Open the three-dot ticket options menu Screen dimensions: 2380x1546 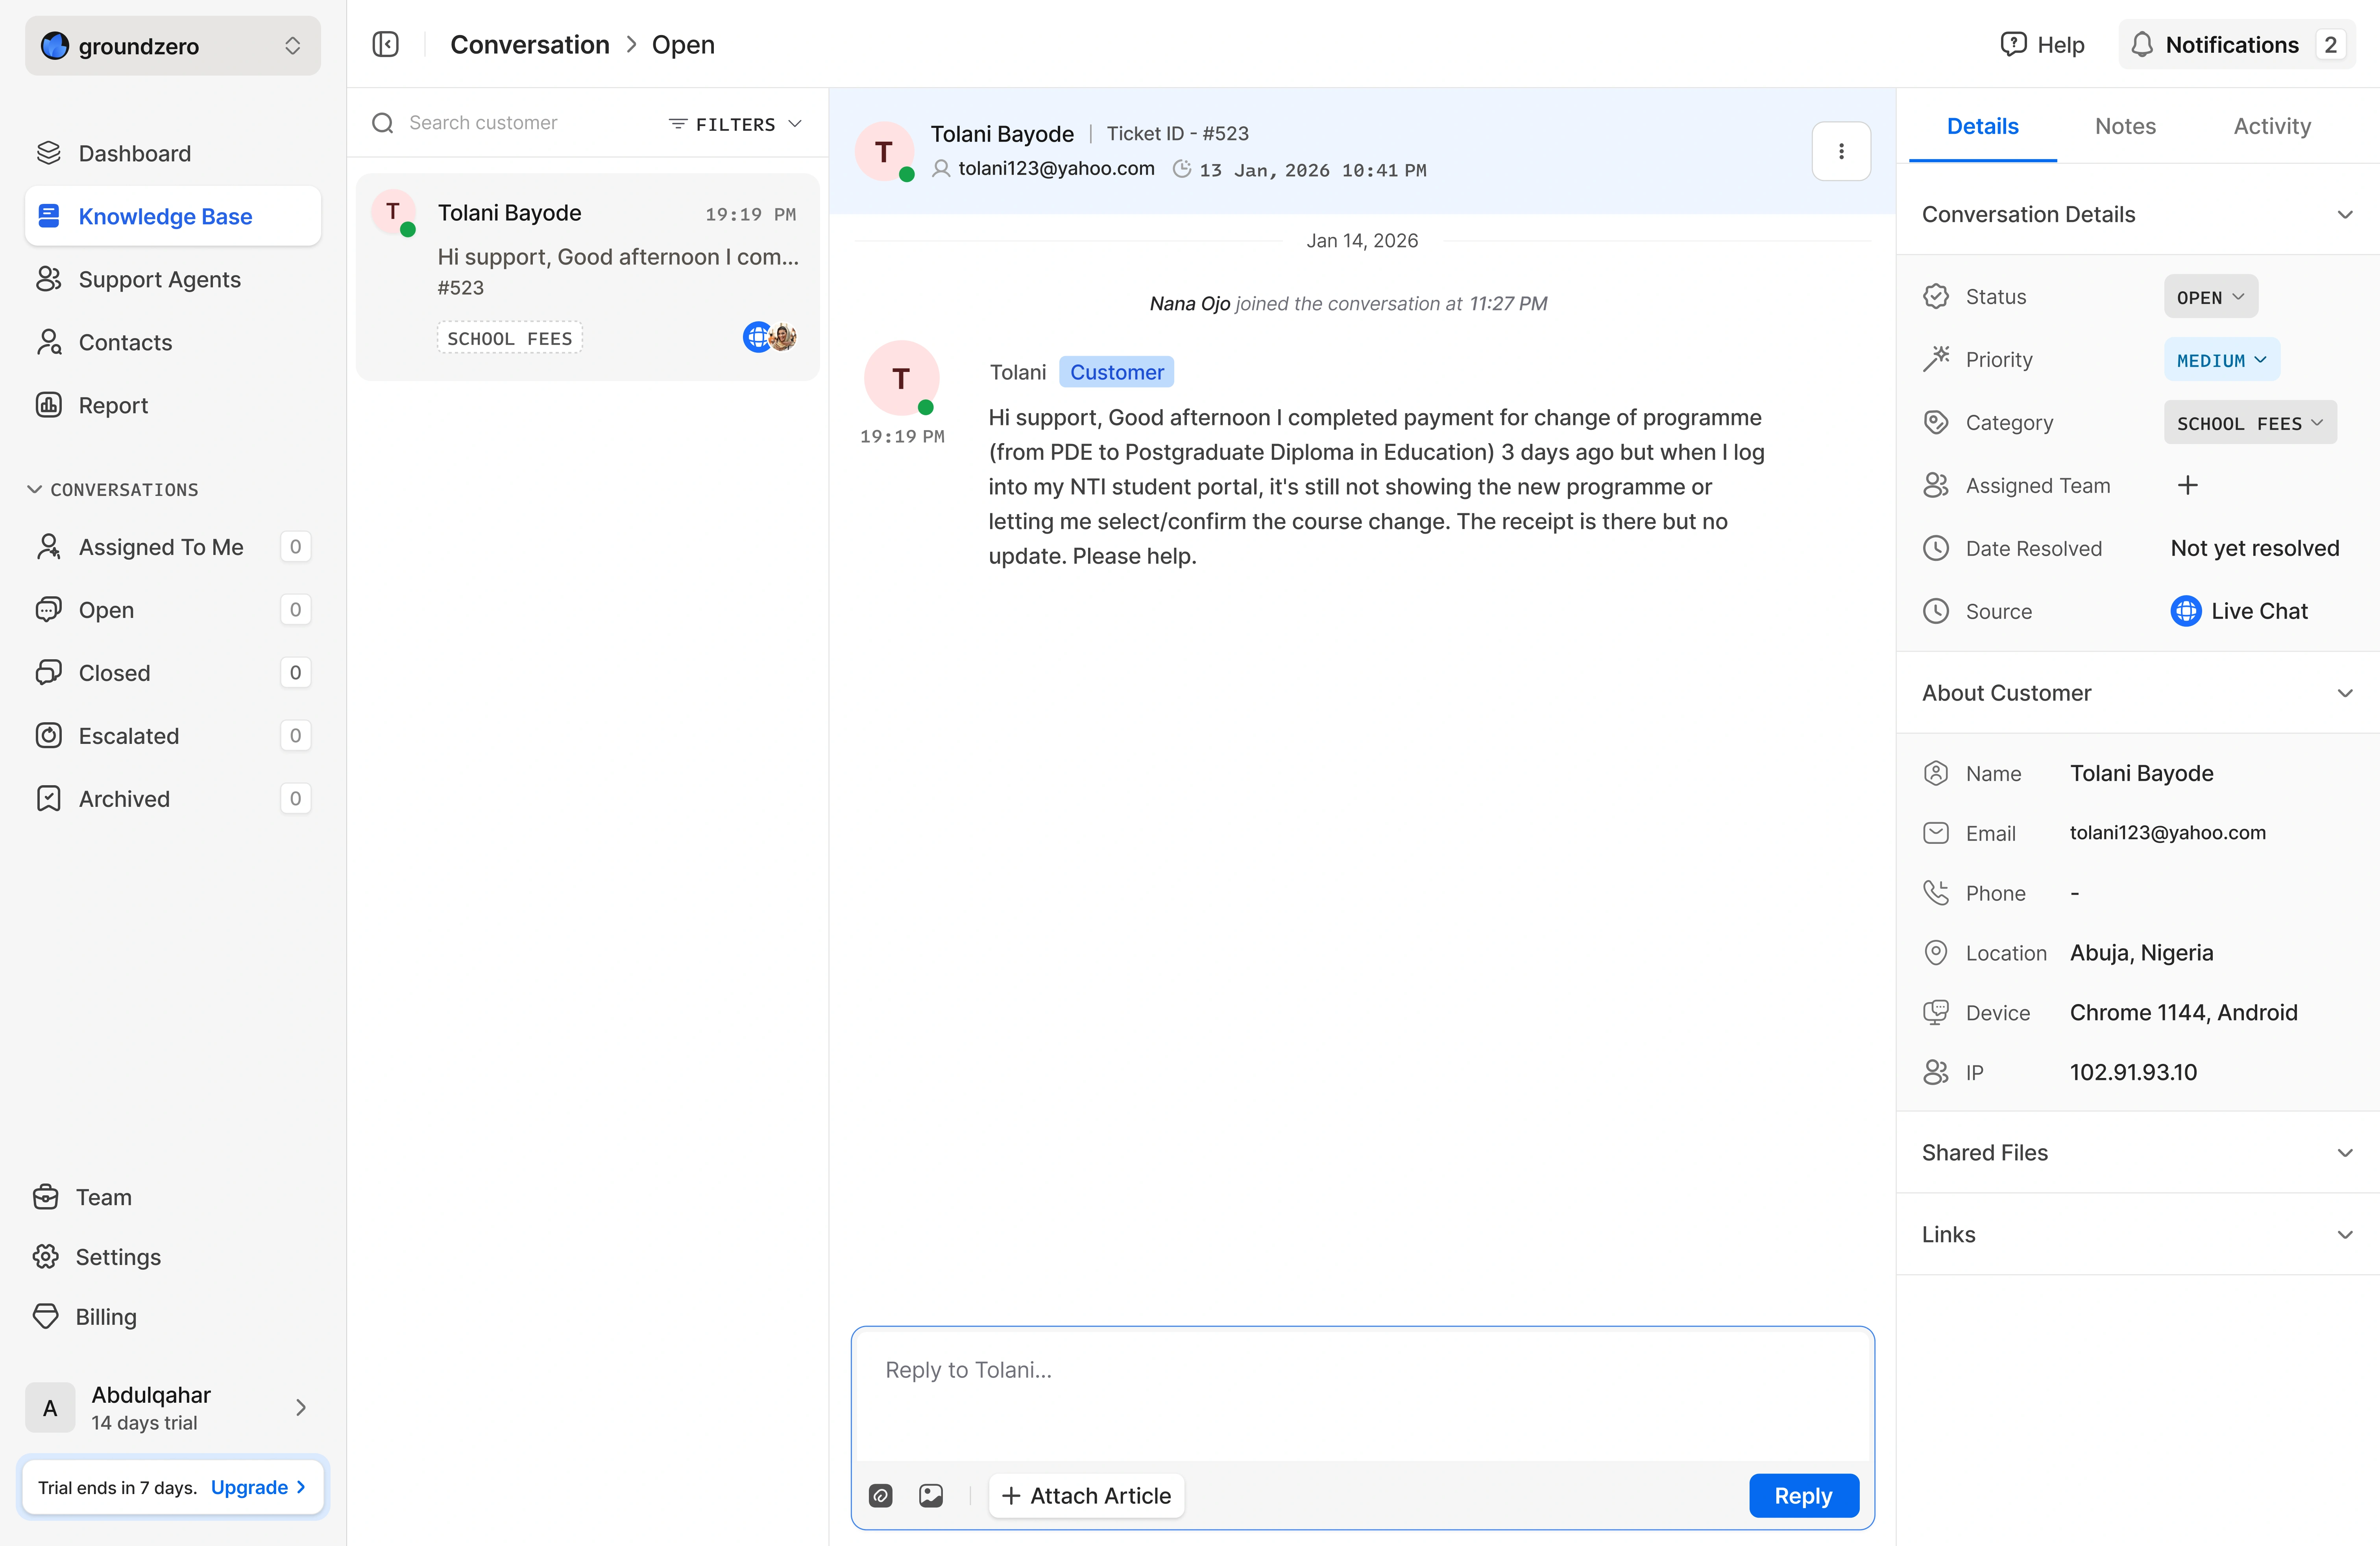[x=1840, y=152]
